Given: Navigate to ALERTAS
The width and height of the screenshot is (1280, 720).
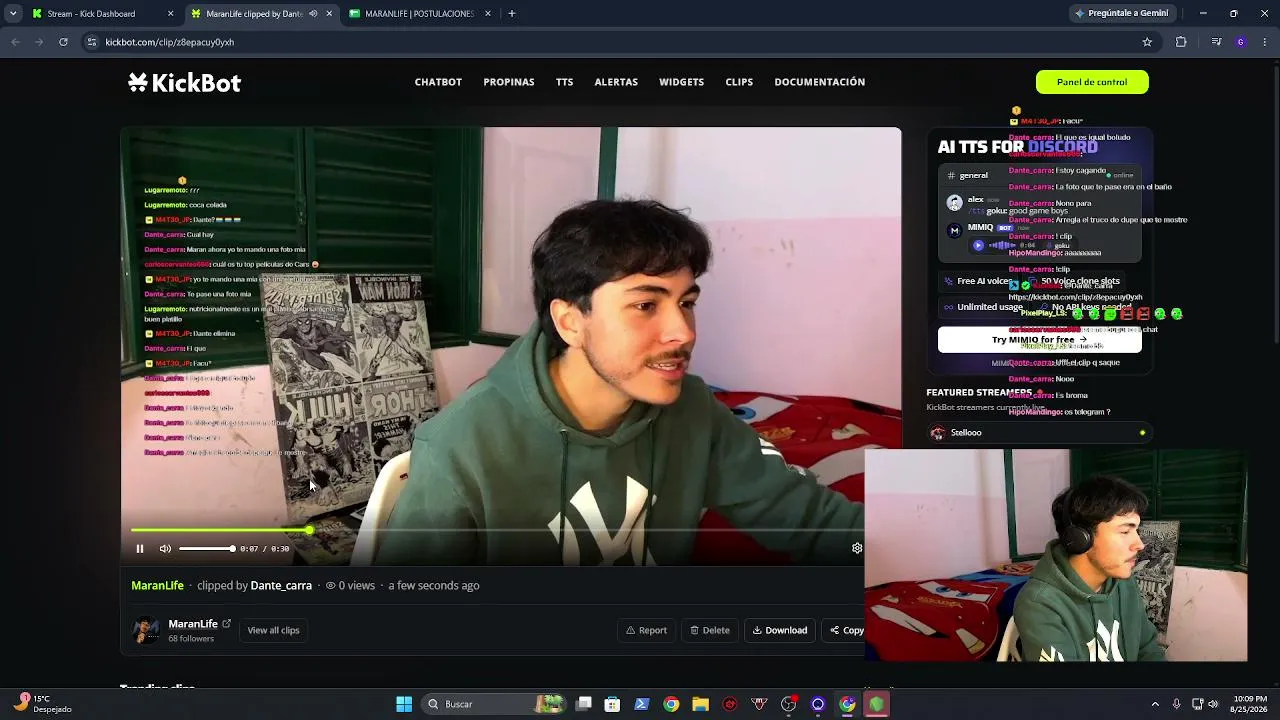Looking at the screenshot, I should point(616,82).
